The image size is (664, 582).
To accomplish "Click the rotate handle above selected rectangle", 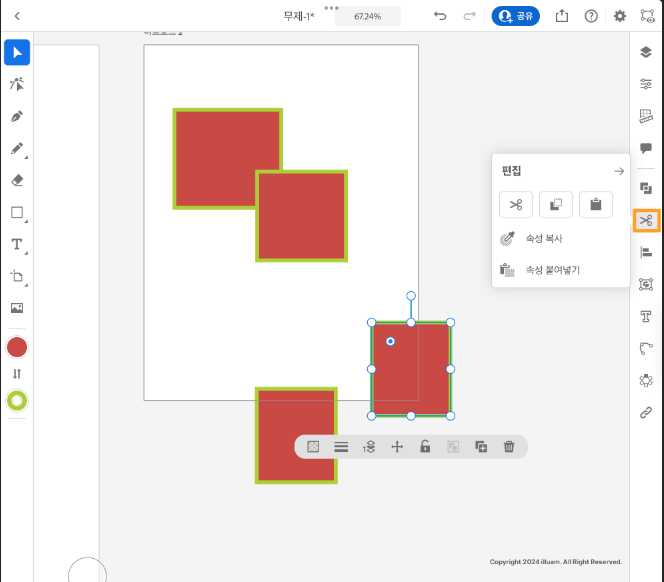I will (x=411, y=296).
